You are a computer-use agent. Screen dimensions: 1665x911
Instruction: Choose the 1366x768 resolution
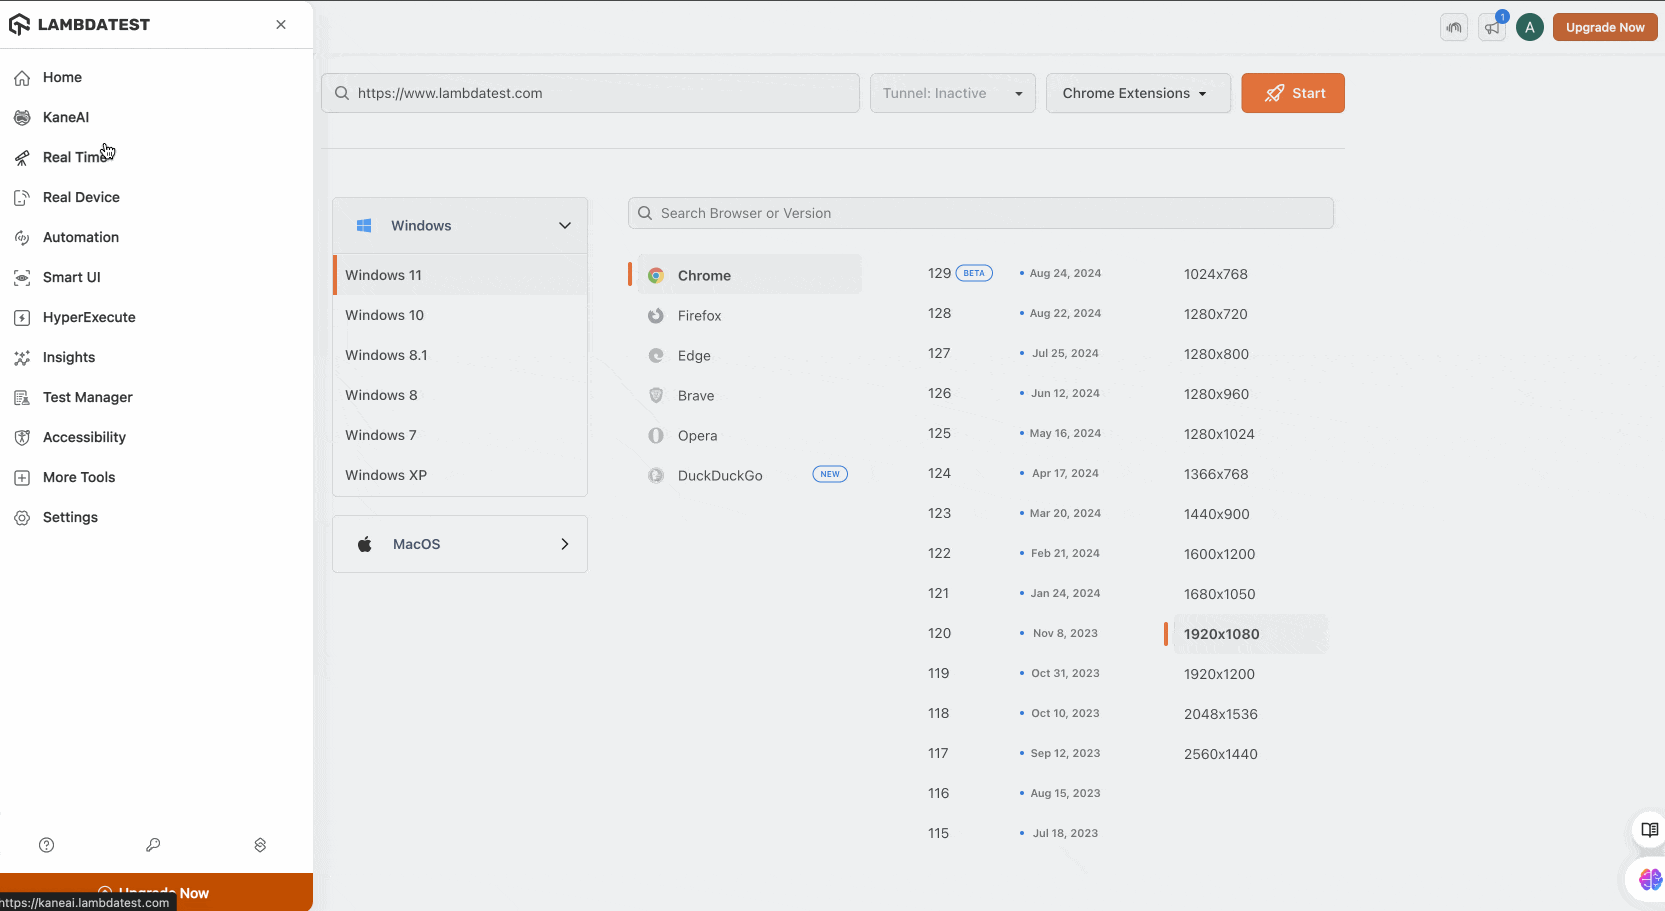(1216, 474)
